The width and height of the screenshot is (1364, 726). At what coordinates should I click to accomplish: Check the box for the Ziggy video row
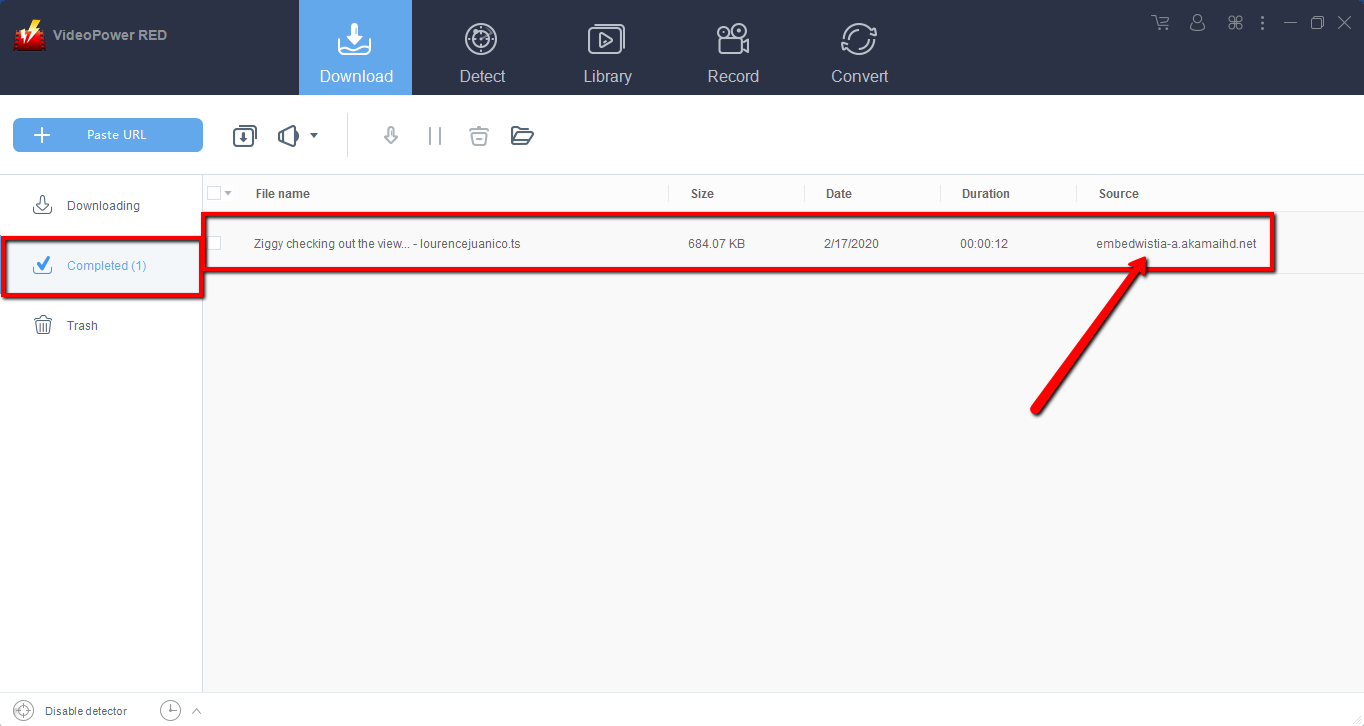(214, 243)
